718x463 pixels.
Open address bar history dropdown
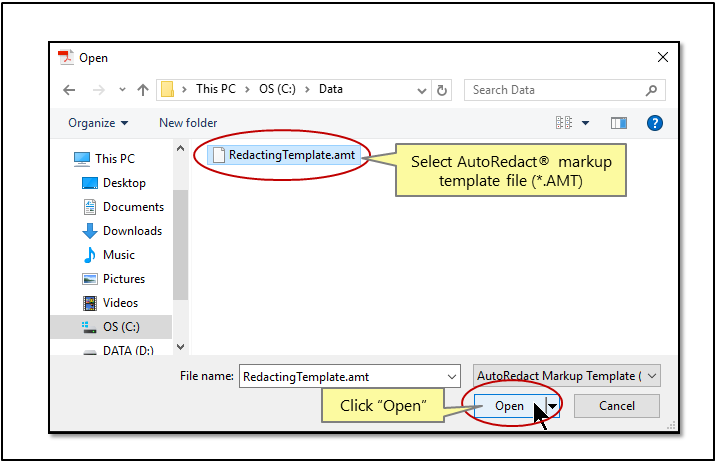[x=422, y=90]
